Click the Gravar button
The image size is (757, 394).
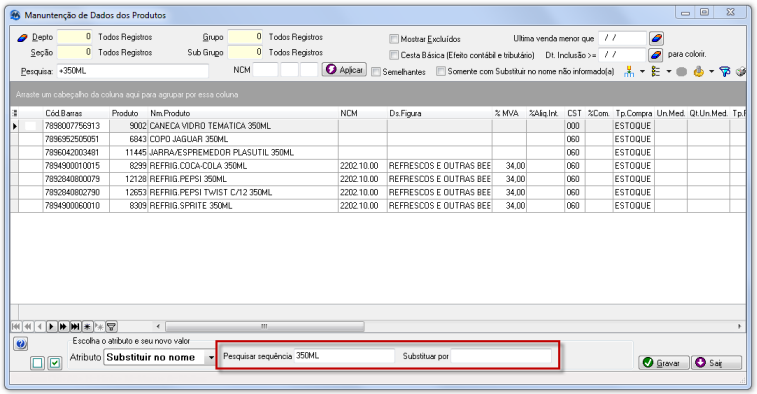663,363
